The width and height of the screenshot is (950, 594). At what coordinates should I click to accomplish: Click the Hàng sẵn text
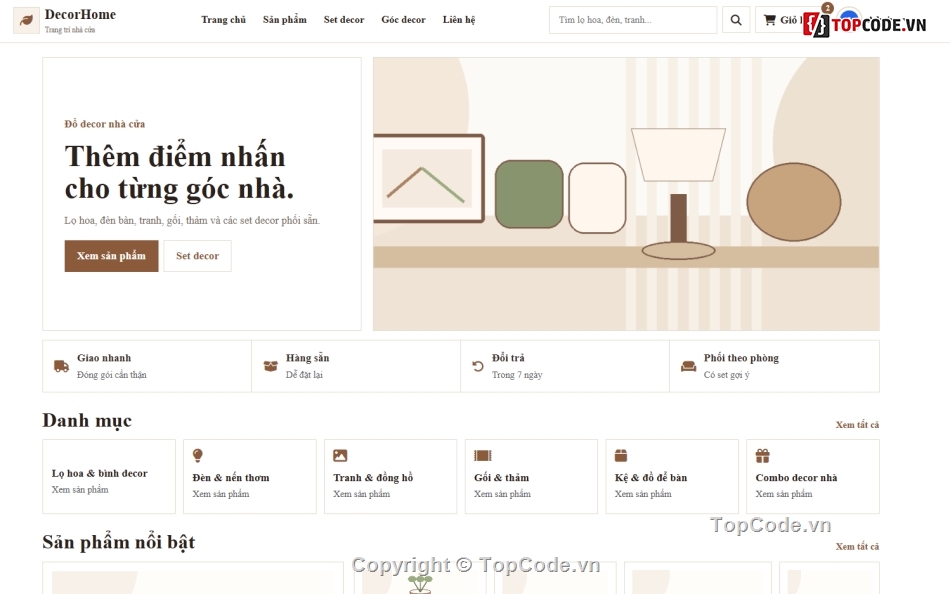coord(308,358)
